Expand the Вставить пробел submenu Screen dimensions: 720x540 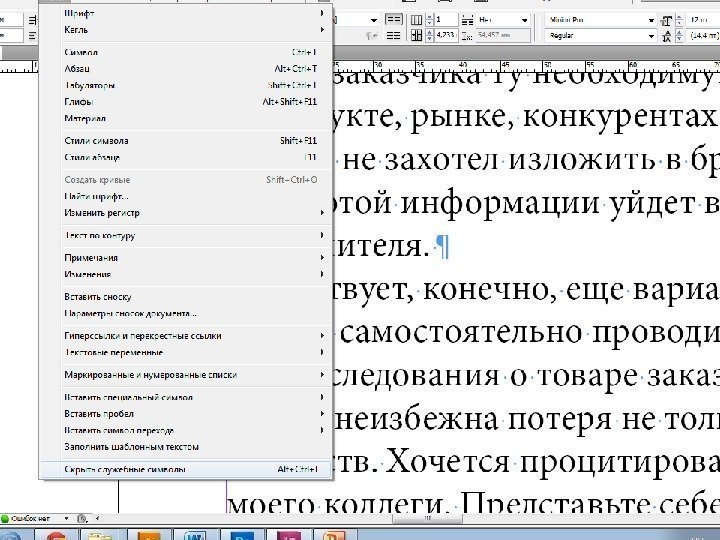[186, 414]
